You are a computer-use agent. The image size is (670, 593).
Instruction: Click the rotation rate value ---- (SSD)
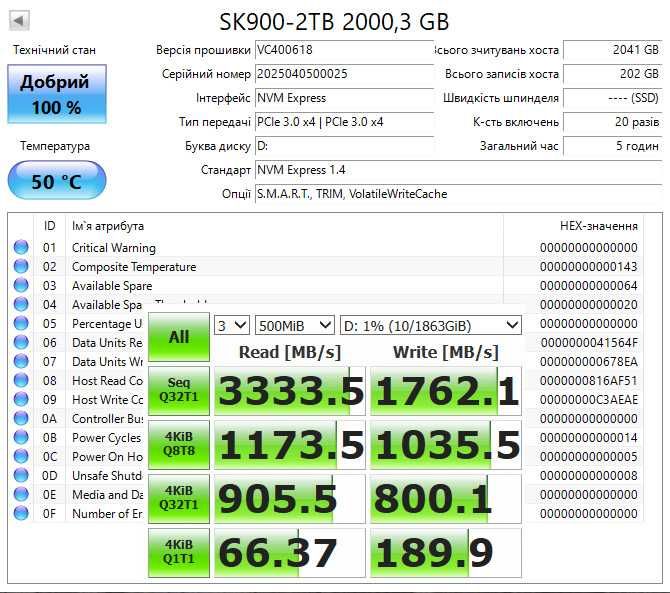(x=612, y=98)
